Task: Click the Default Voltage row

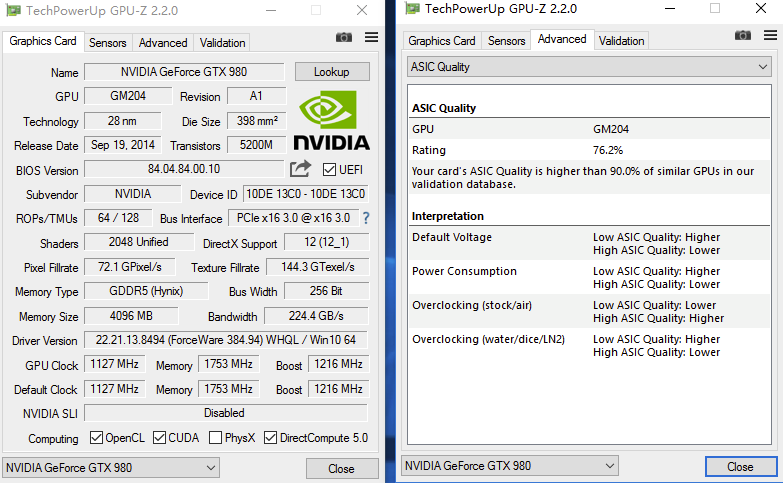Action: click(589, 244)
